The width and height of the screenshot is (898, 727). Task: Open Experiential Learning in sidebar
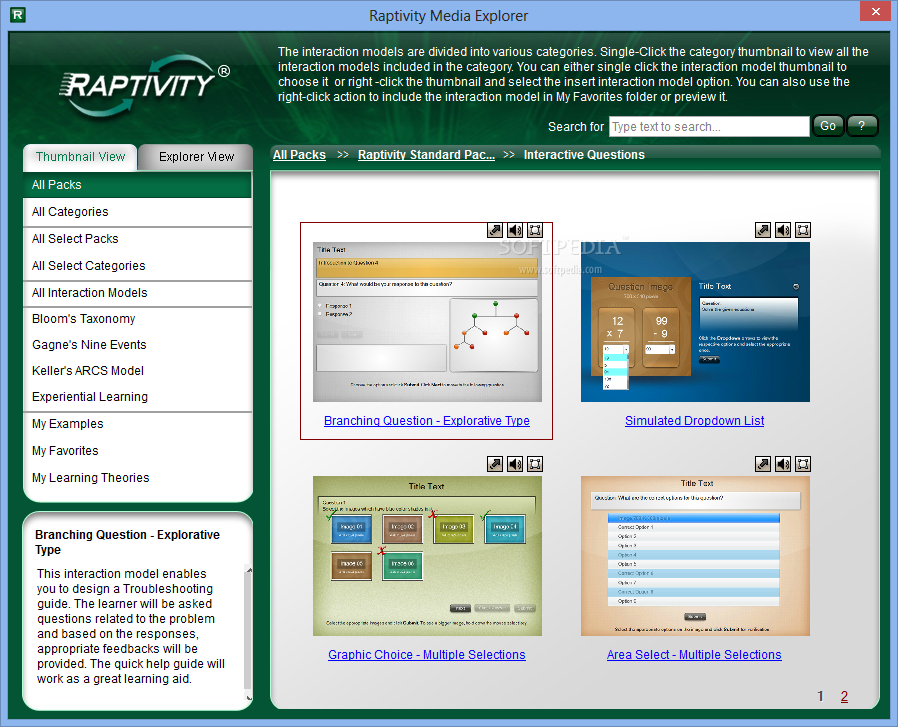coord(137,397)
